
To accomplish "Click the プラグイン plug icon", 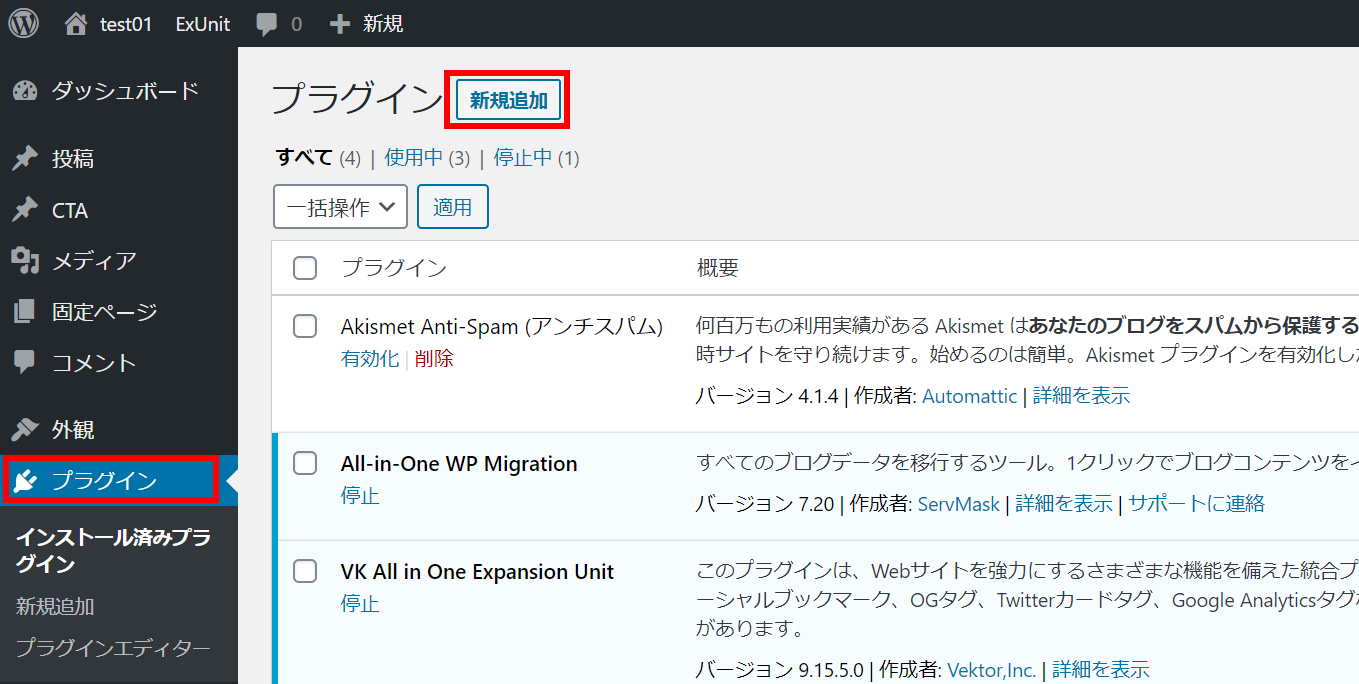I will tap(22, 480).
